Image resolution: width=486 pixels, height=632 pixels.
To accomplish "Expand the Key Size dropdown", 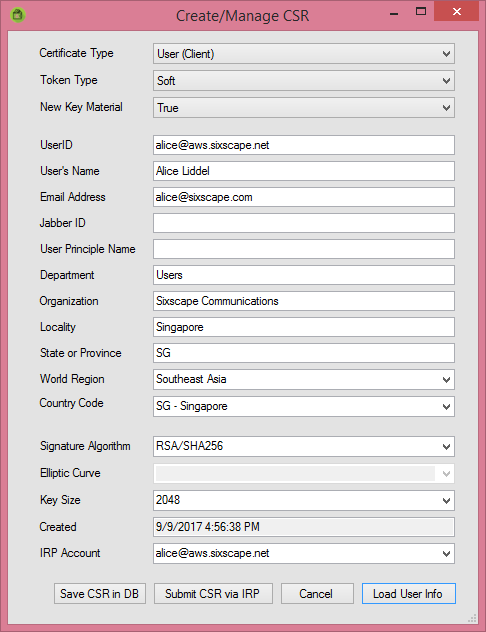I will (304, 500).
